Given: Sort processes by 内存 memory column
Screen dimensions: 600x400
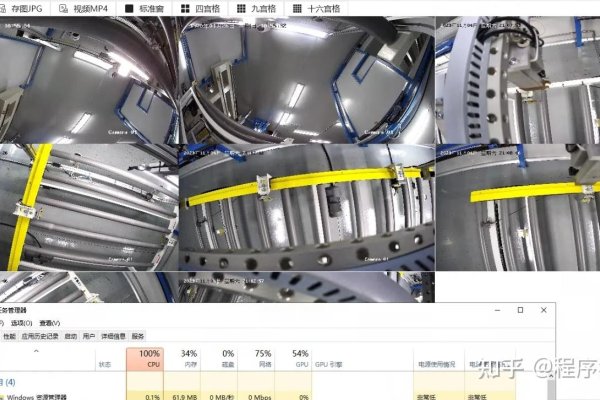Looking at the screenshot, I should [x=188, y=359].
